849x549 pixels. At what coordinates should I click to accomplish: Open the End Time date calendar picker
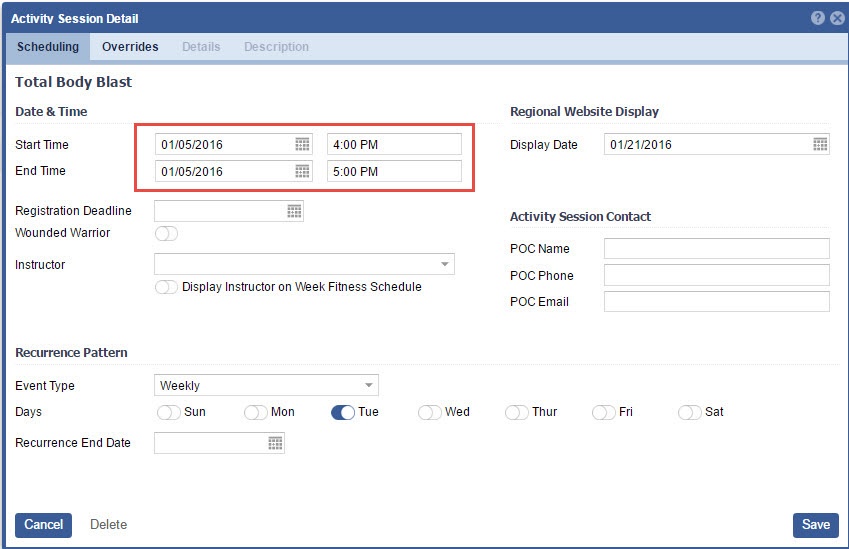[x=302, y=171]
